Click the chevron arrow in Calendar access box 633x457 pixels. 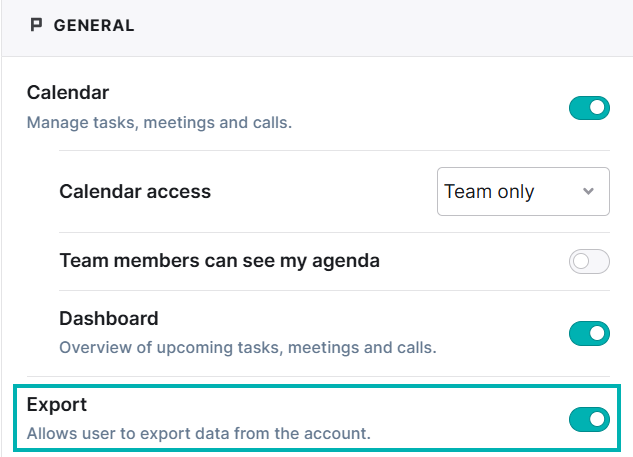(588, 191)
